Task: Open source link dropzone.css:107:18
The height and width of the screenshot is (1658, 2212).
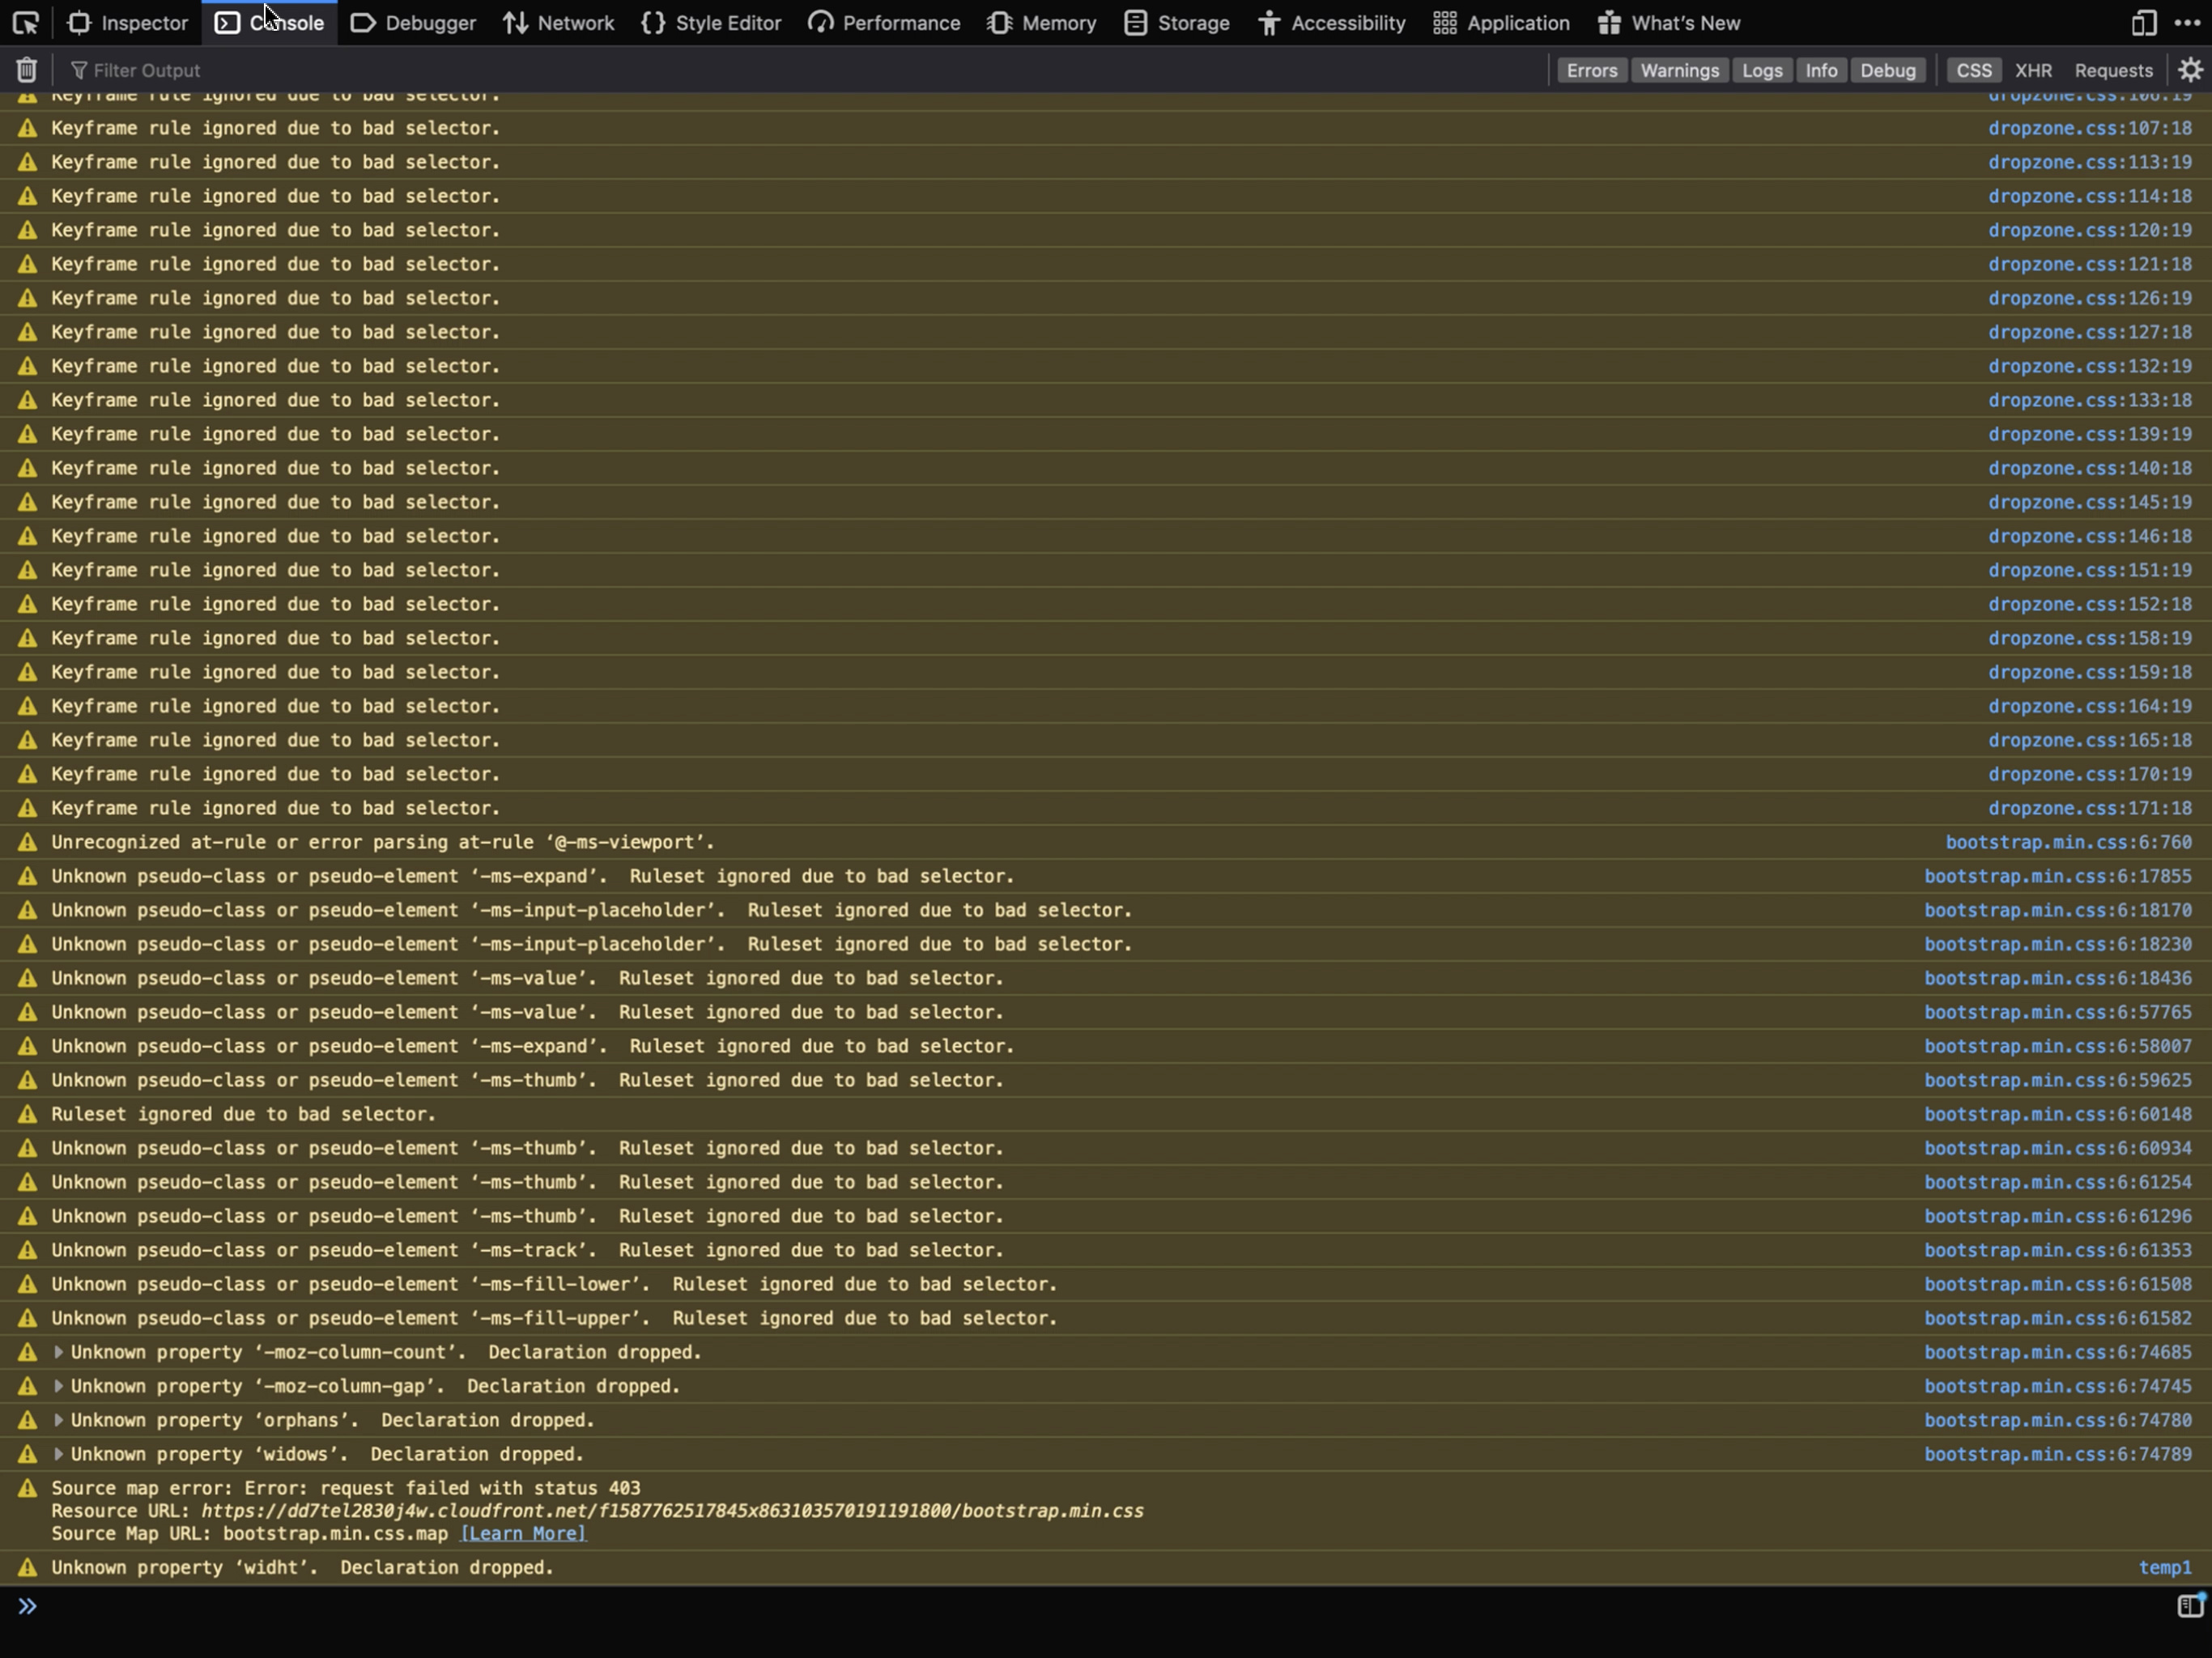Action: click(2089, 128)
